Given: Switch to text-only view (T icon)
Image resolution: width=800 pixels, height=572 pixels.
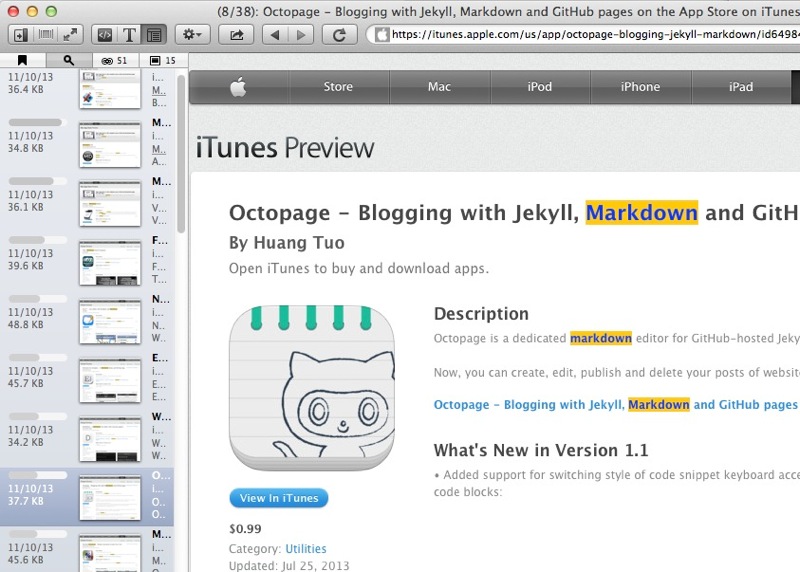Looking at the screenshot, I should click(x=129, y=35).
